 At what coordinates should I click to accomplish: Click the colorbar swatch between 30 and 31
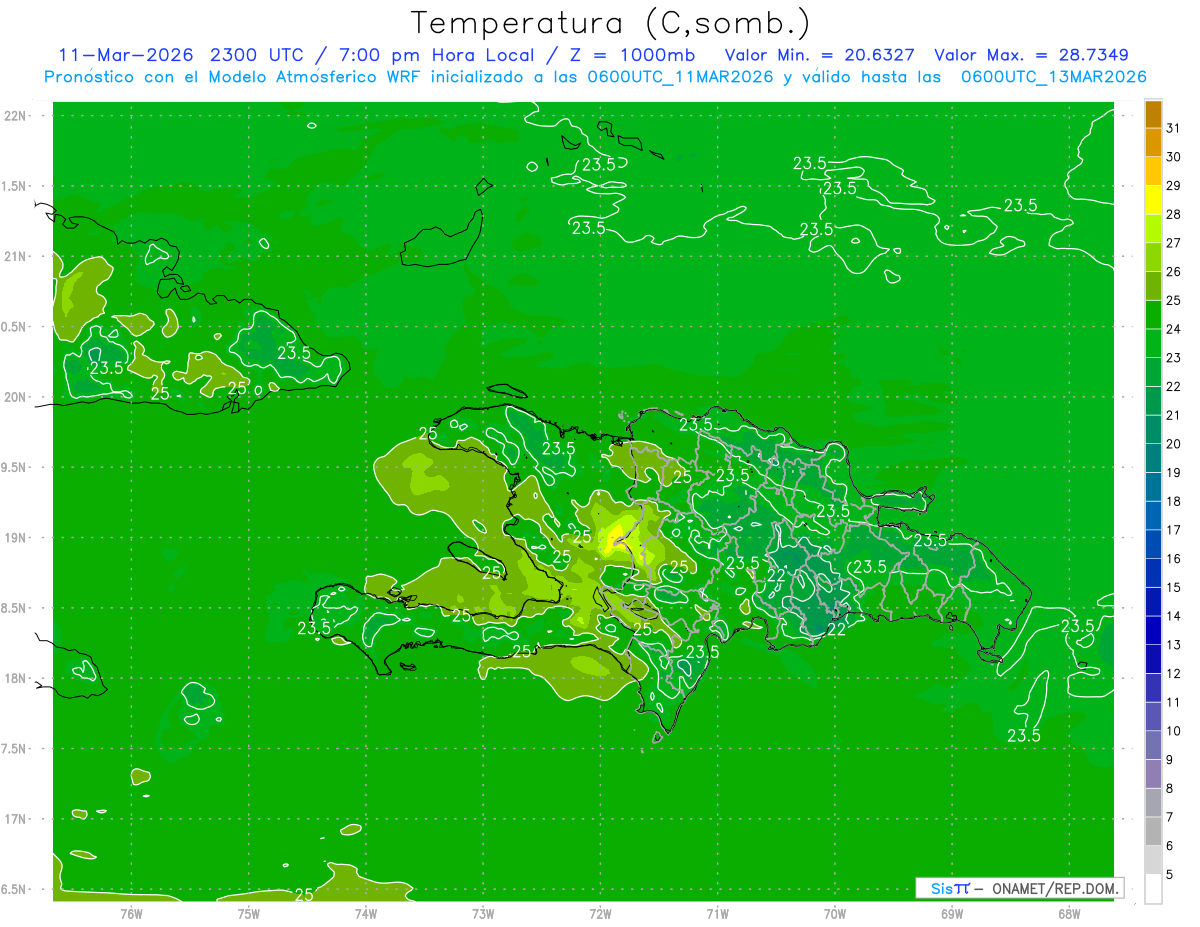1153,143
